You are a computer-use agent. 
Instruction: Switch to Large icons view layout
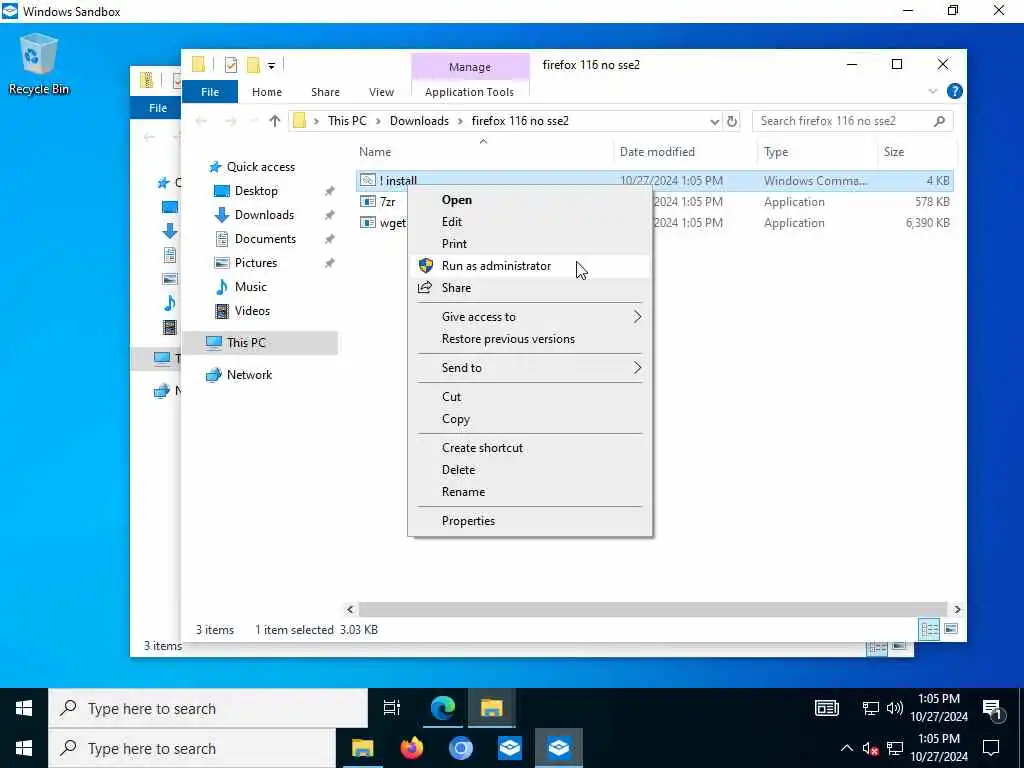click(952, 630)
